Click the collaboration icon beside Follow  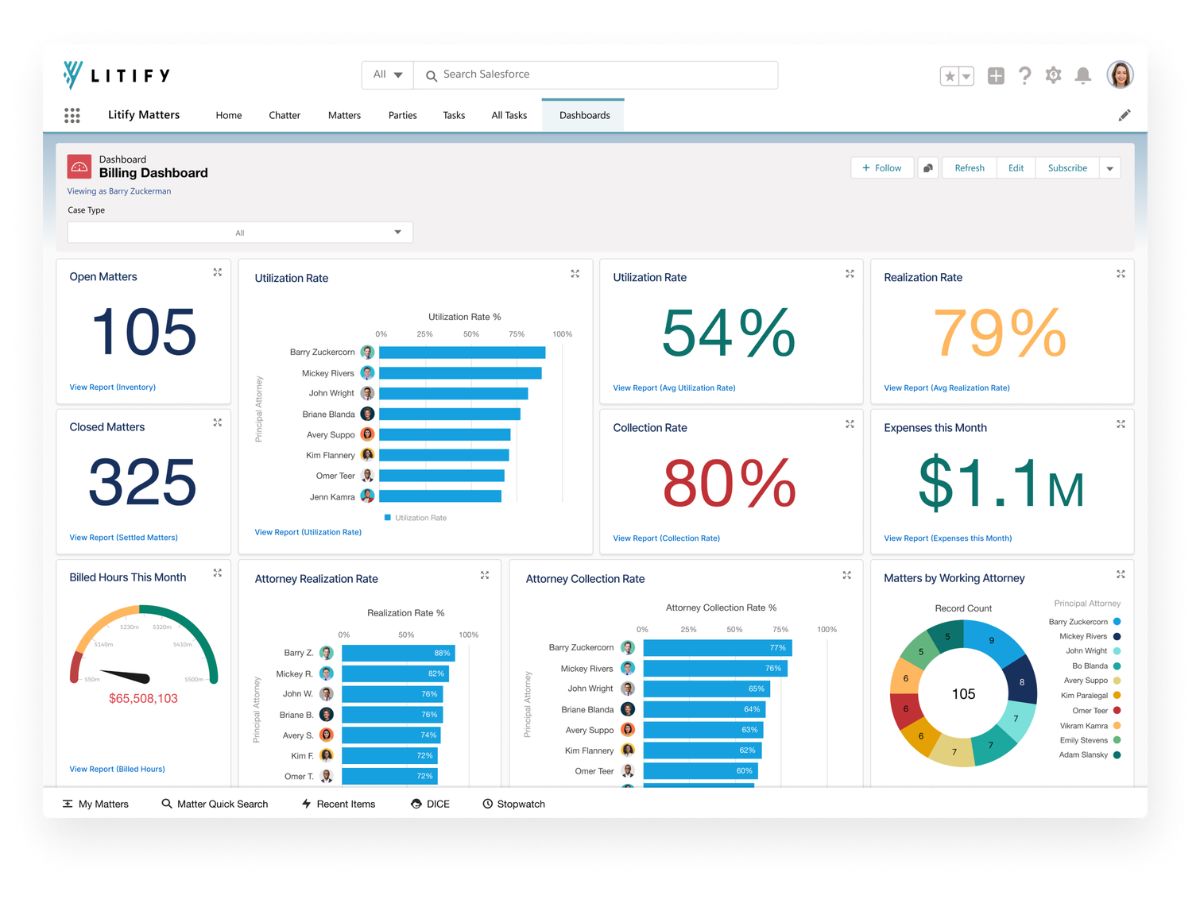928,168
